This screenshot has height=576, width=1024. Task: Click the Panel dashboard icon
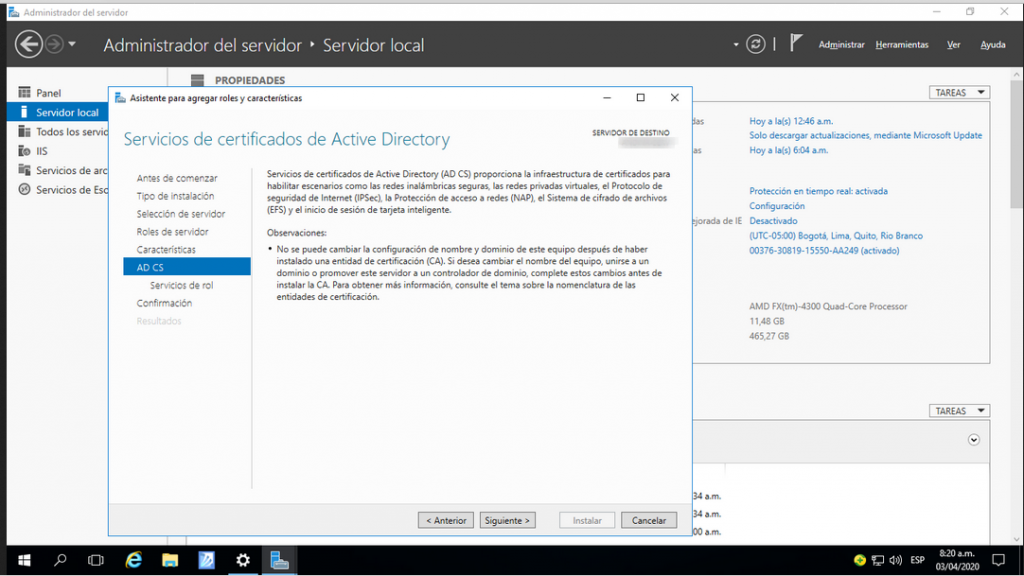click(25, 92)
